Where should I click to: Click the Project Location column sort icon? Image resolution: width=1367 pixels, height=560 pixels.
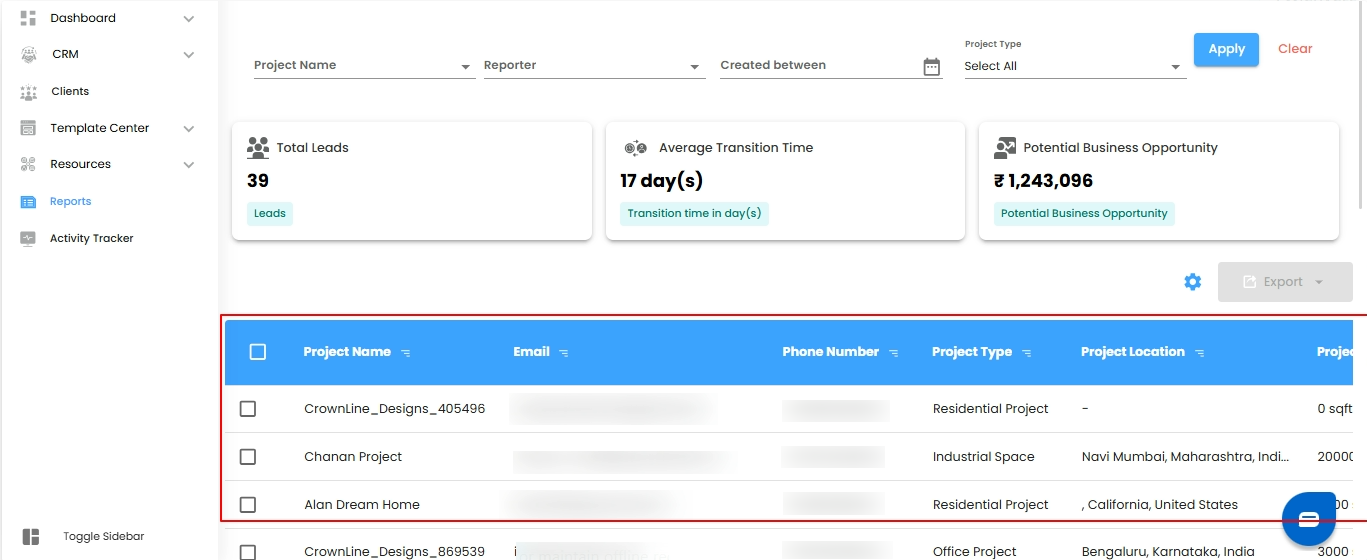[1200, 353]
